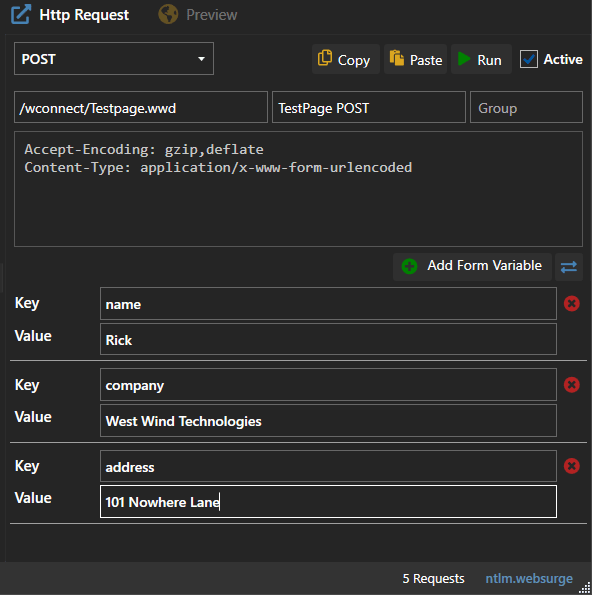Image resolution: width=592 pixels, height=595 pixels.
Task: Uncheck the Active checkbox
Action: point(529,59)
